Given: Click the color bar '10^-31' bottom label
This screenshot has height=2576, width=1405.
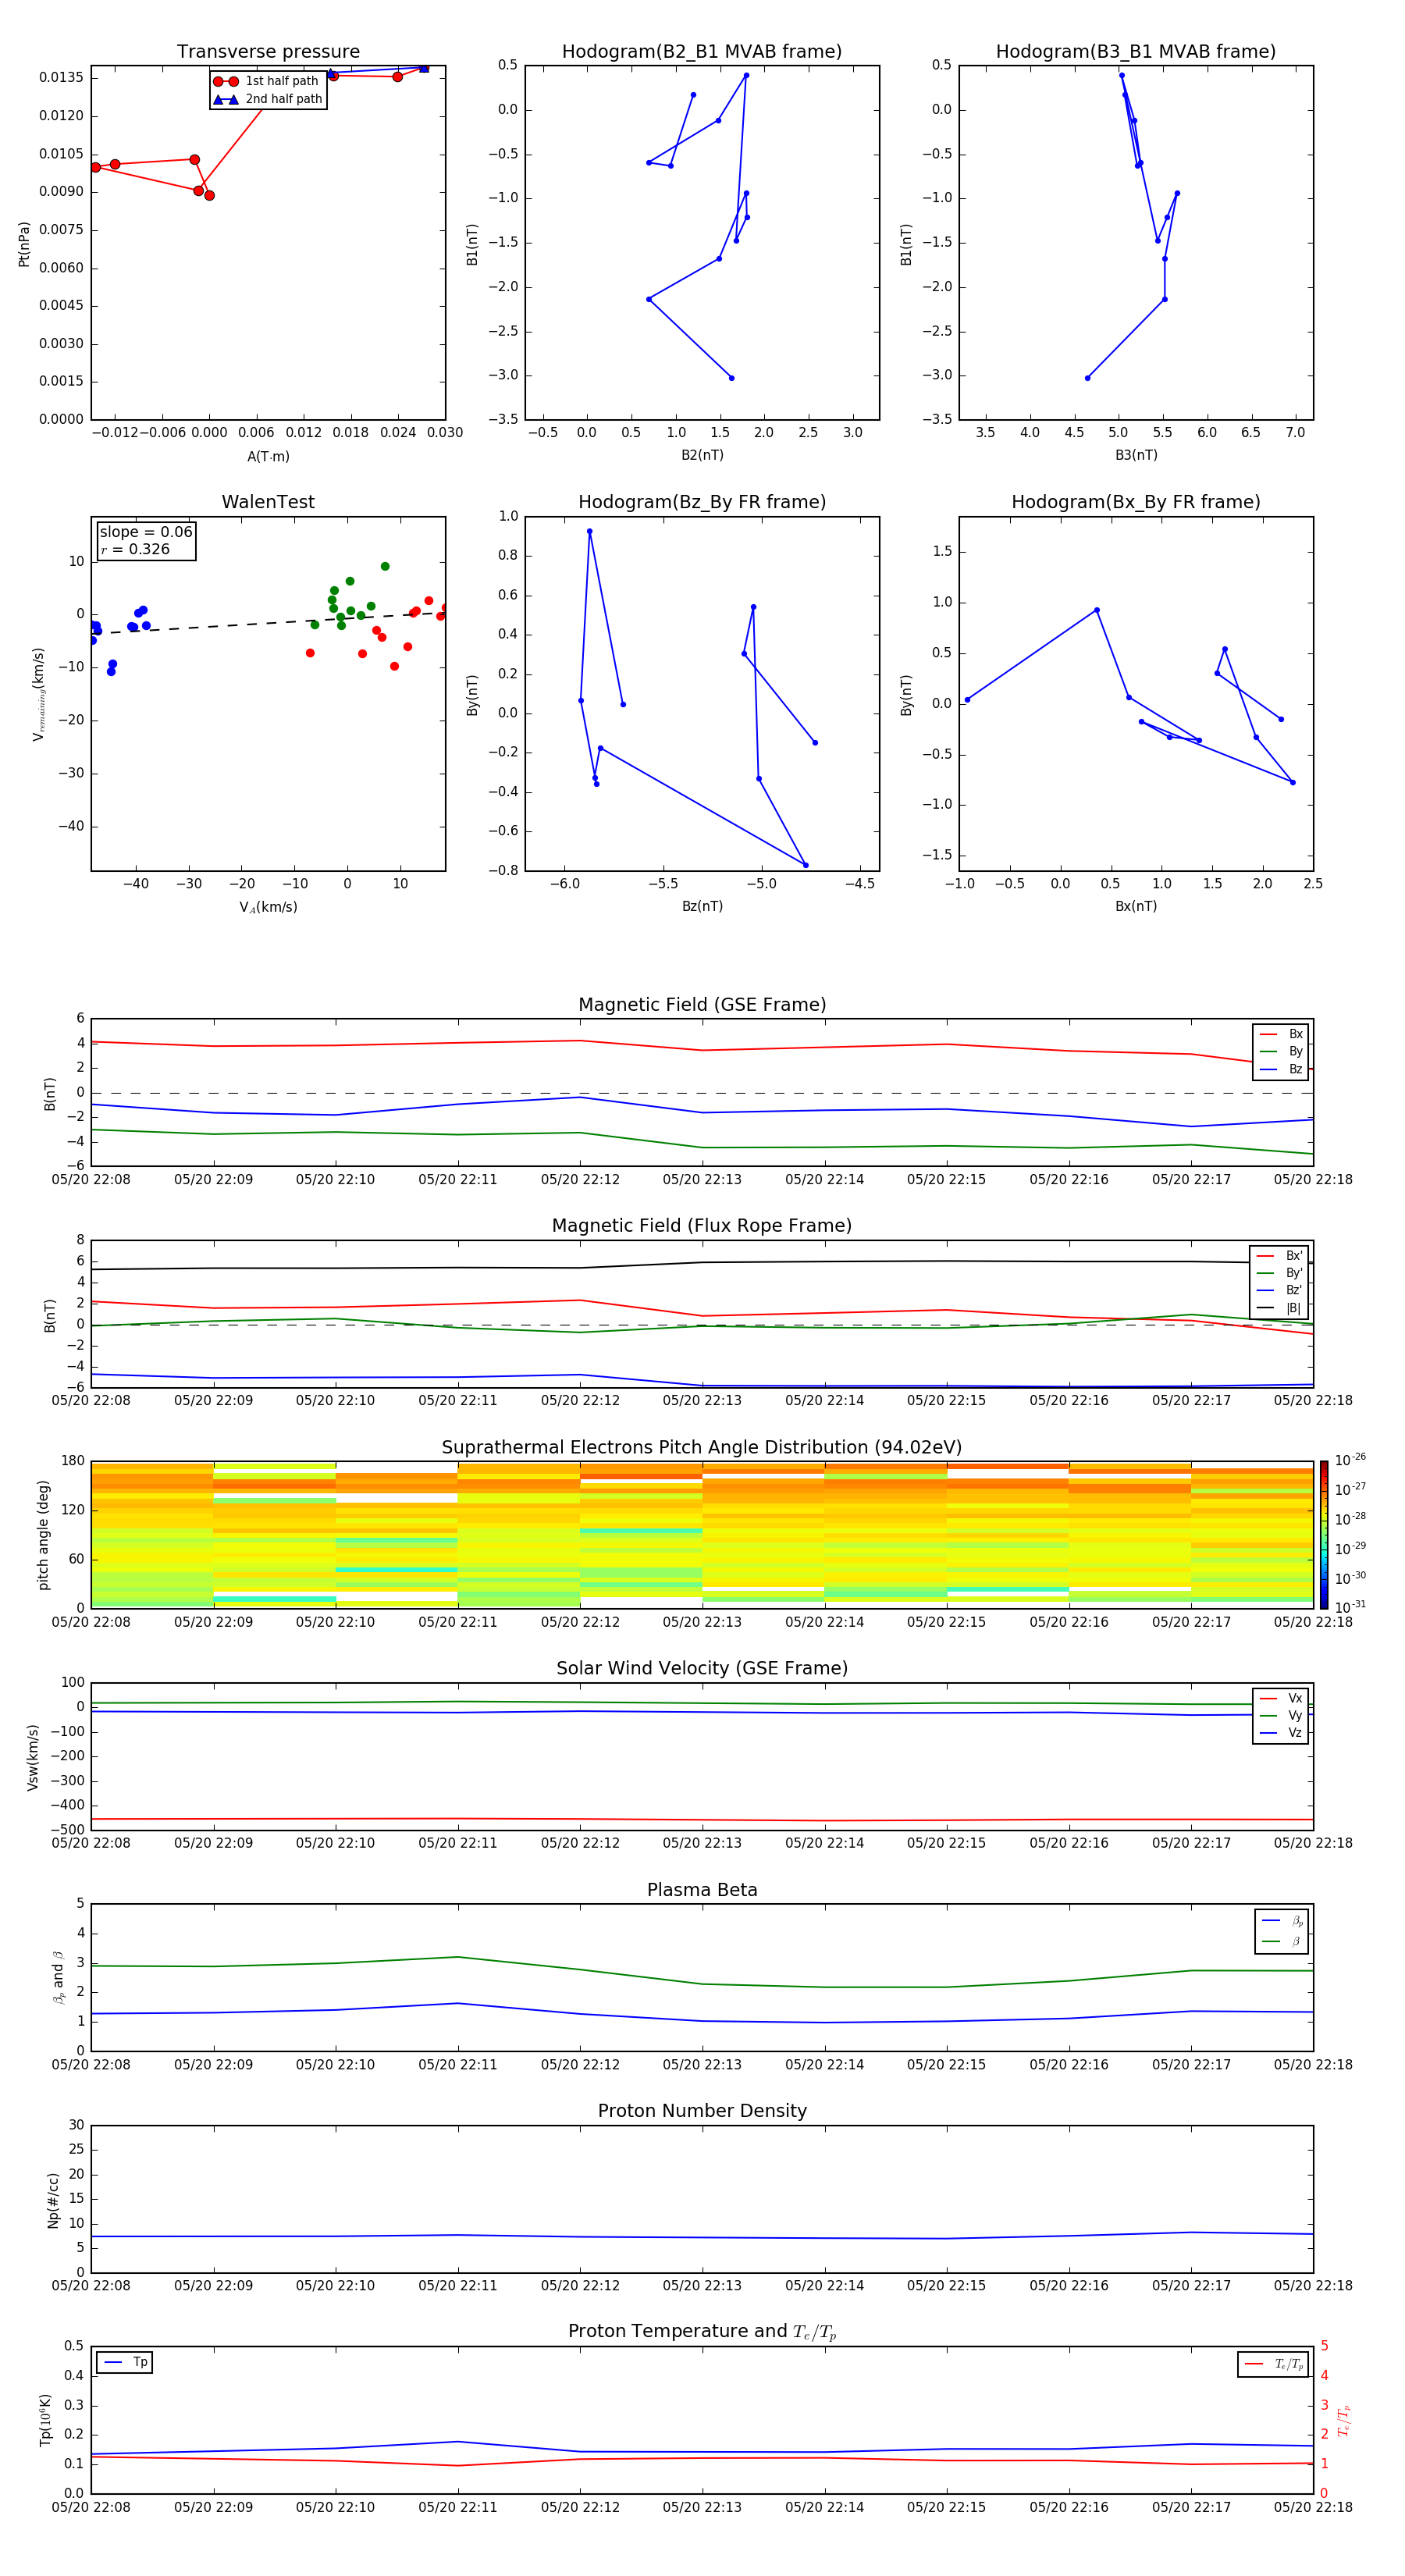Looking at the screenshot, I should pyautogui.click(x=1350, y=1607).
